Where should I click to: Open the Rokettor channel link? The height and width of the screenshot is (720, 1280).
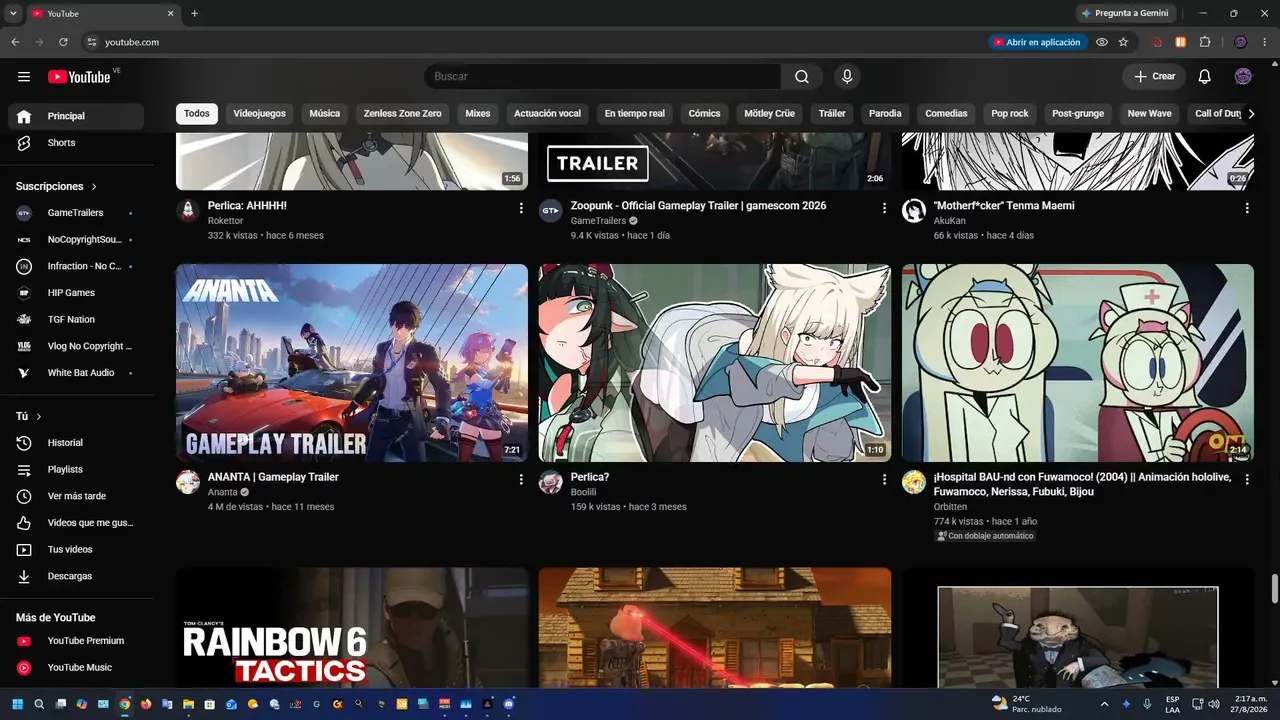(x=225, y=221)
